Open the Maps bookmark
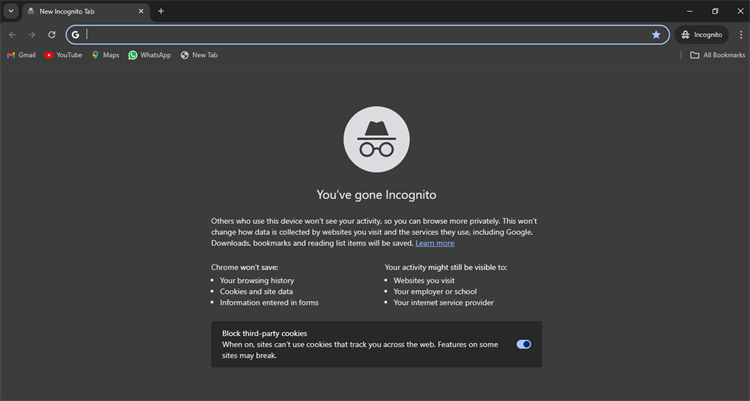 (105, 55)
